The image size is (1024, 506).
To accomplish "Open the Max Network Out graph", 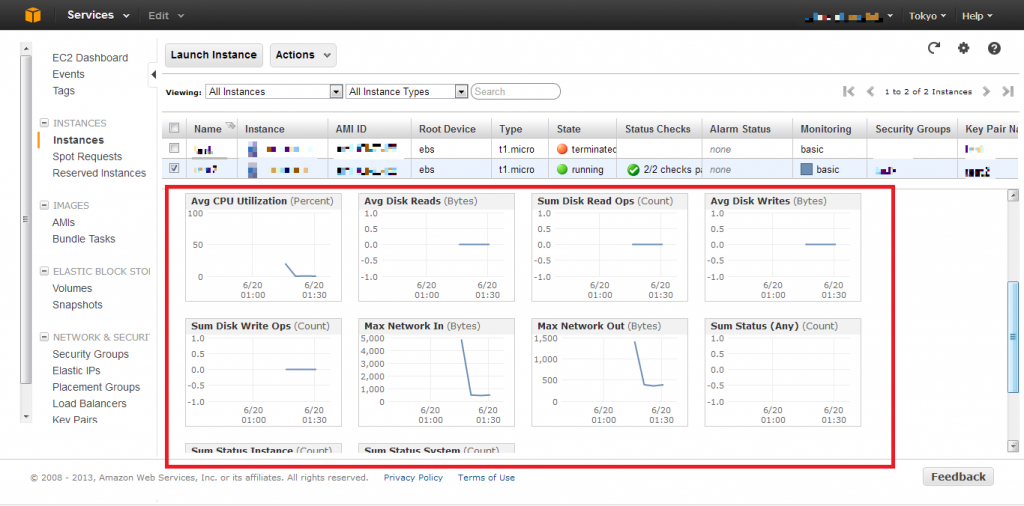I will click(x=609, y=372).
